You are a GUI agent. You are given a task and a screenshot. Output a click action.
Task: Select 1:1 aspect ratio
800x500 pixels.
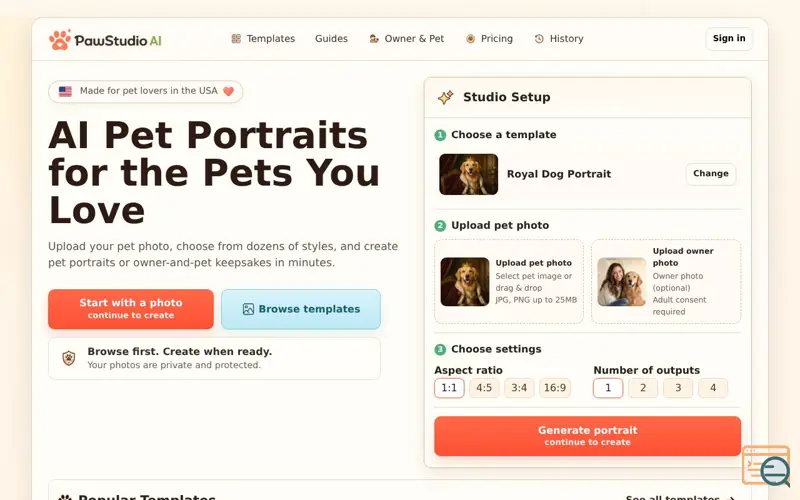[449, 388]
